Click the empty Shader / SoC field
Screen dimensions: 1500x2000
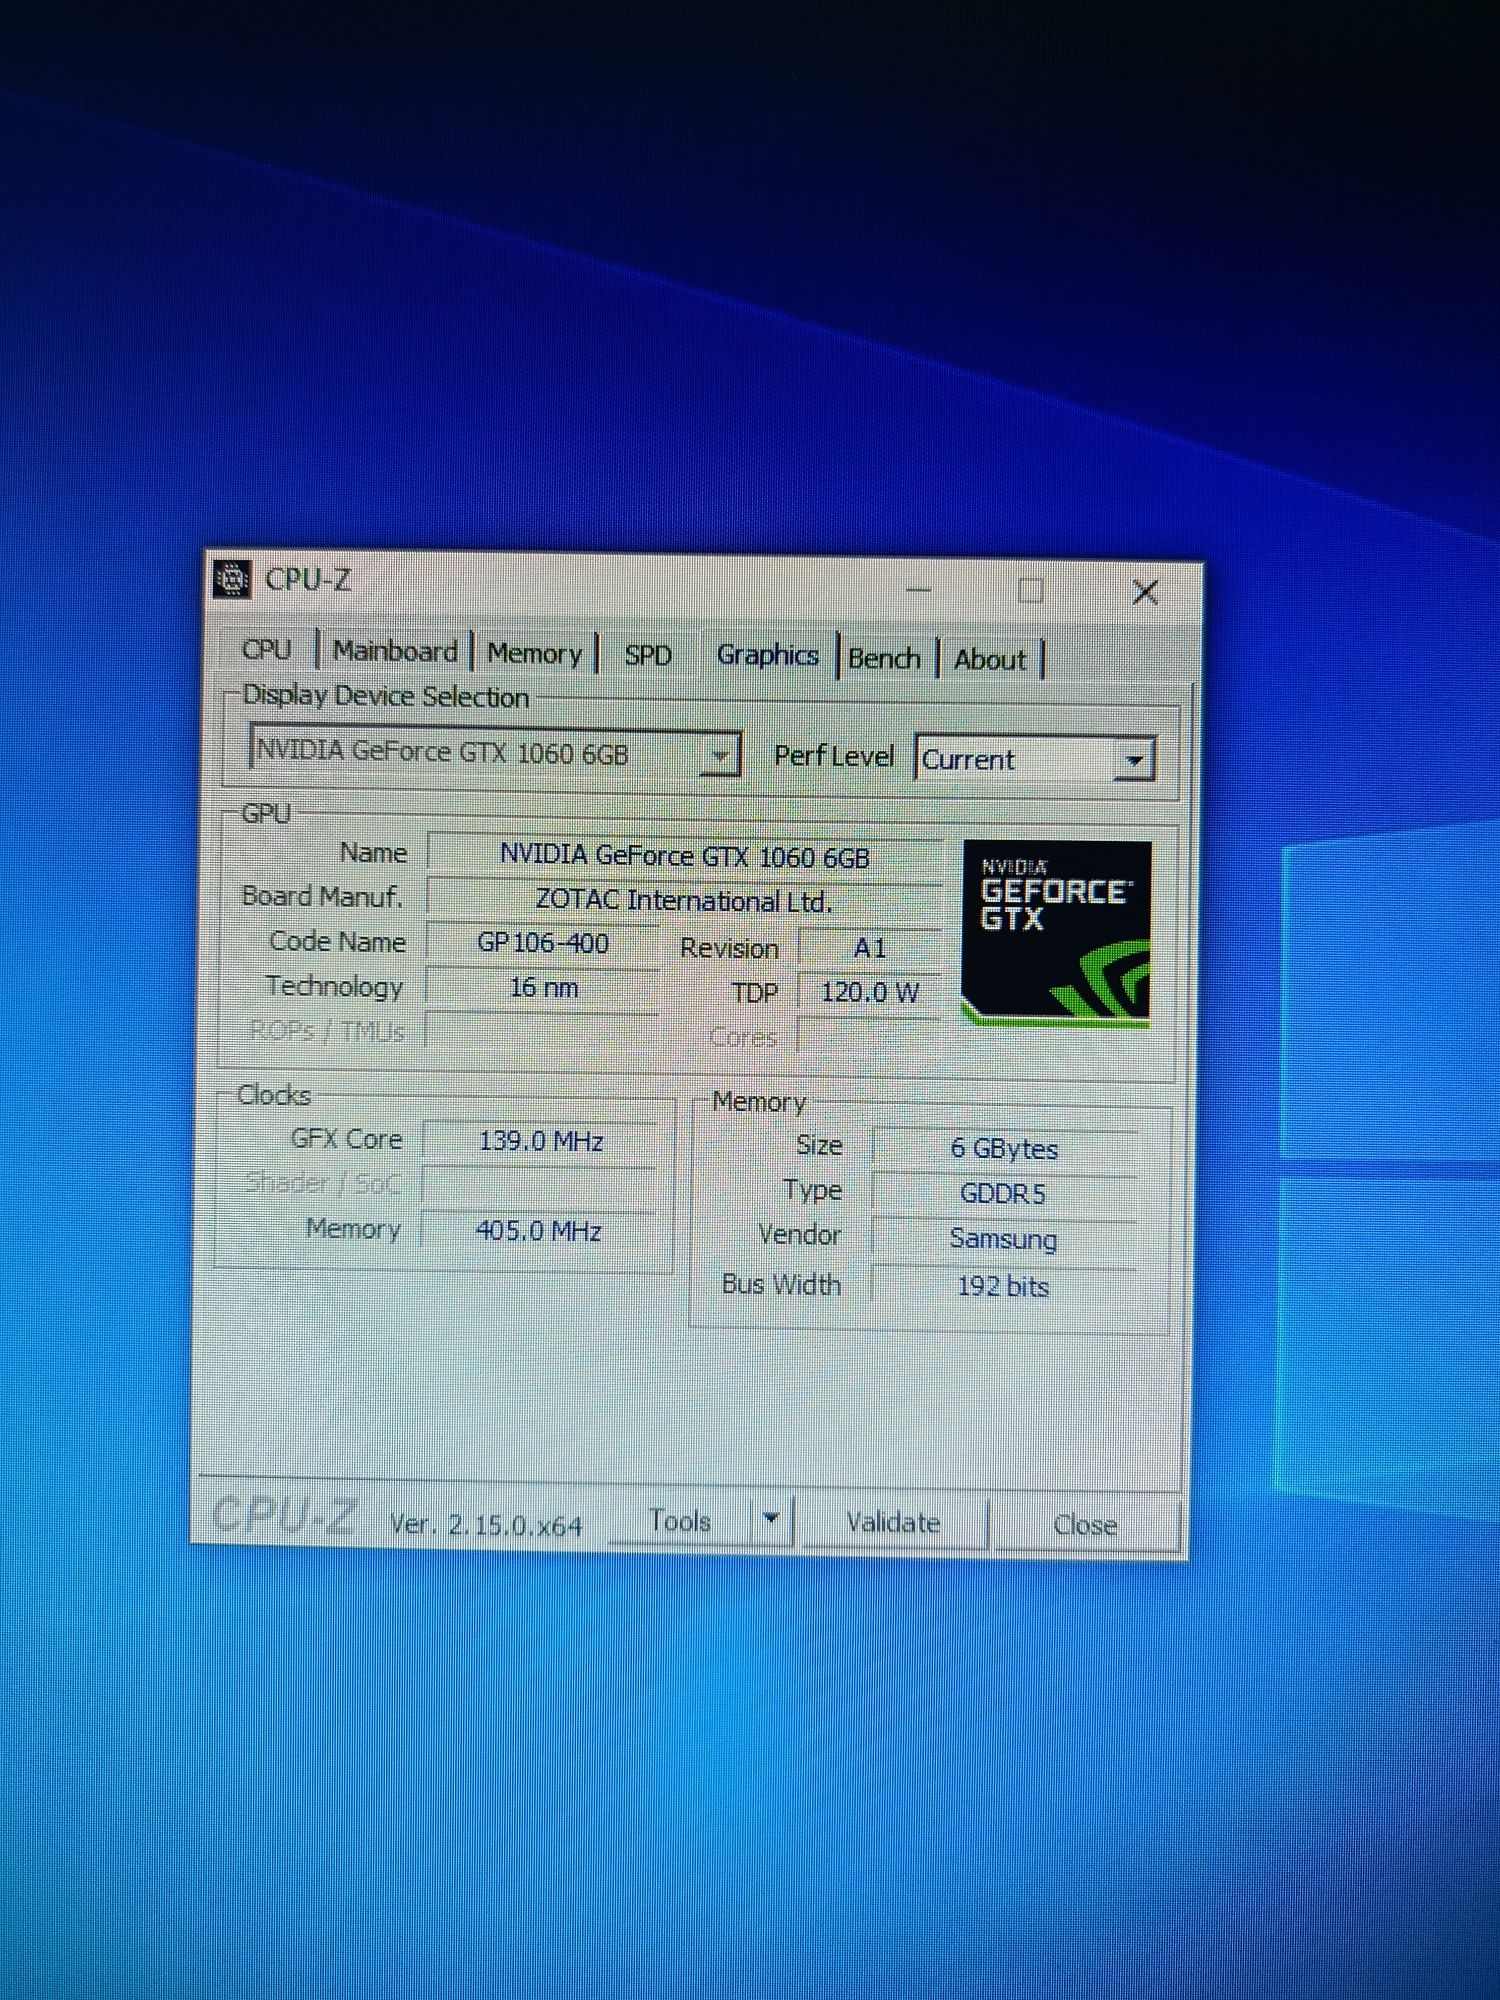[x=539, y=1185]
